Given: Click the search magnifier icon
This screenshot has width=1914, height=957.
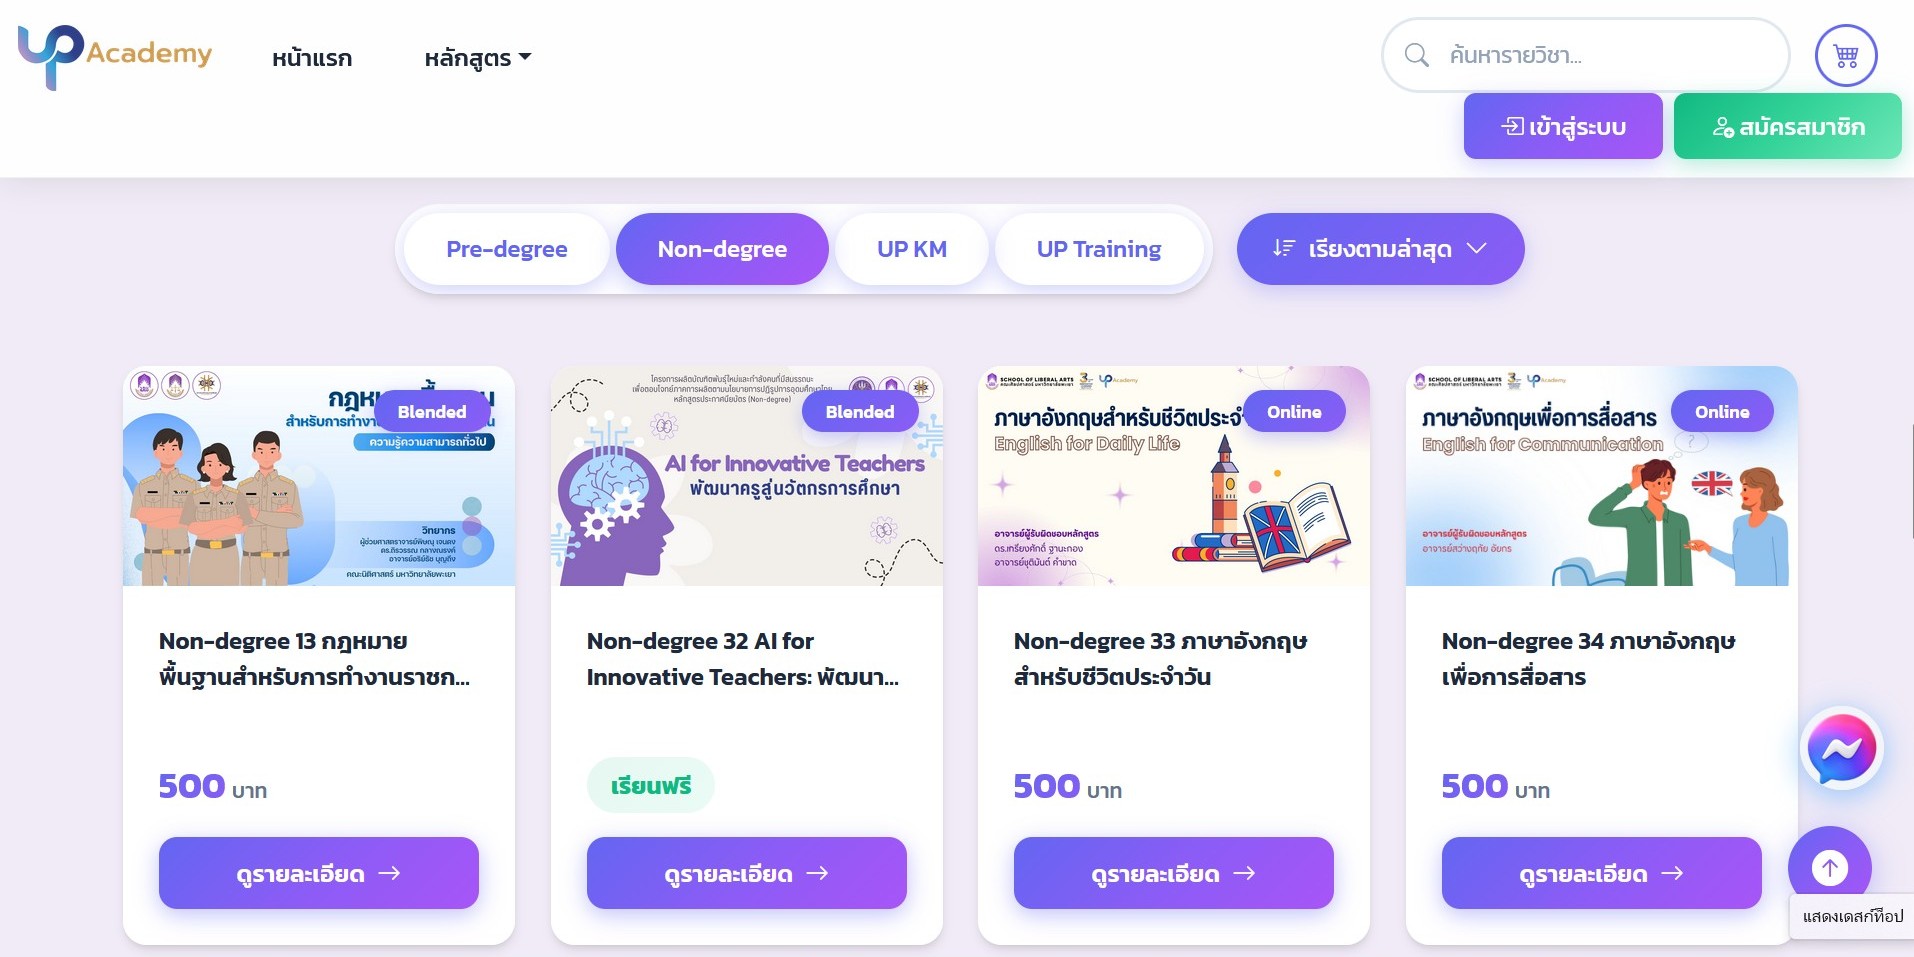Looking at the screenshot, I should pyautogui.click(x=1416, y=55).
